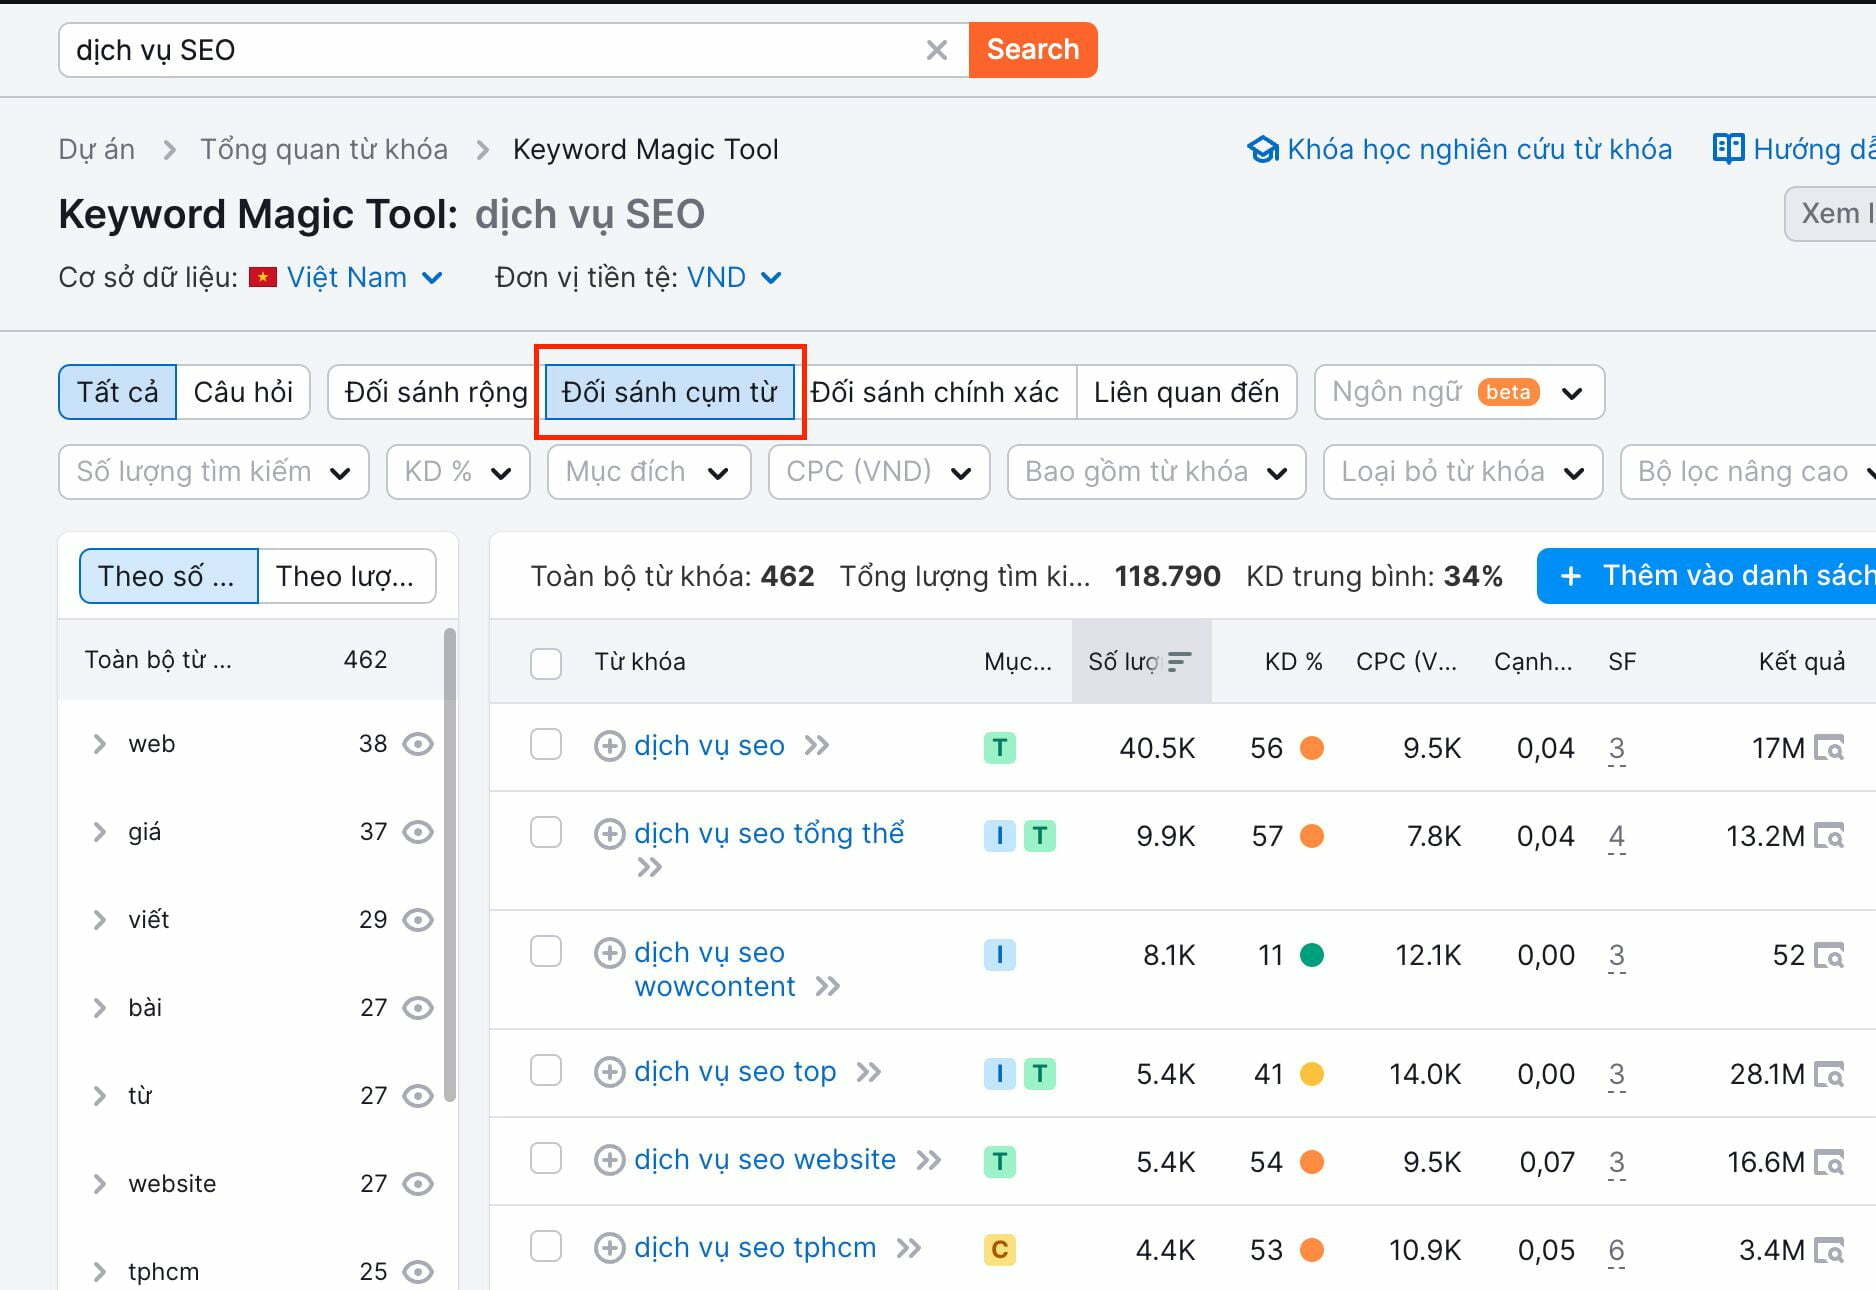Open SERP view icon for the 52 result
Viewport: 1876px width, 1290px height.
(x=1829, y=955)
